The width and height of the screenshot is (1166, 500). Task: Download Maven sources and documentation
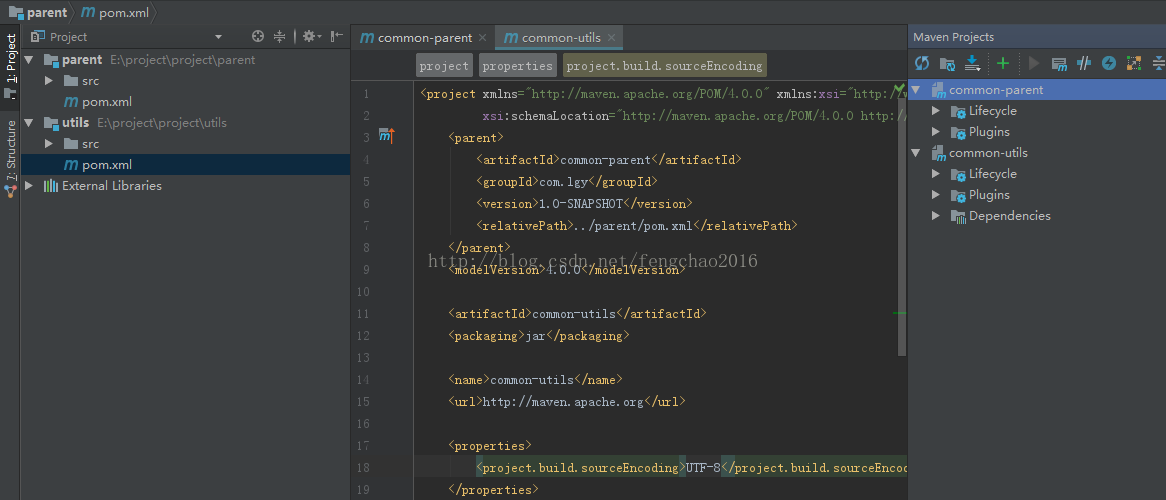point(973,63)
